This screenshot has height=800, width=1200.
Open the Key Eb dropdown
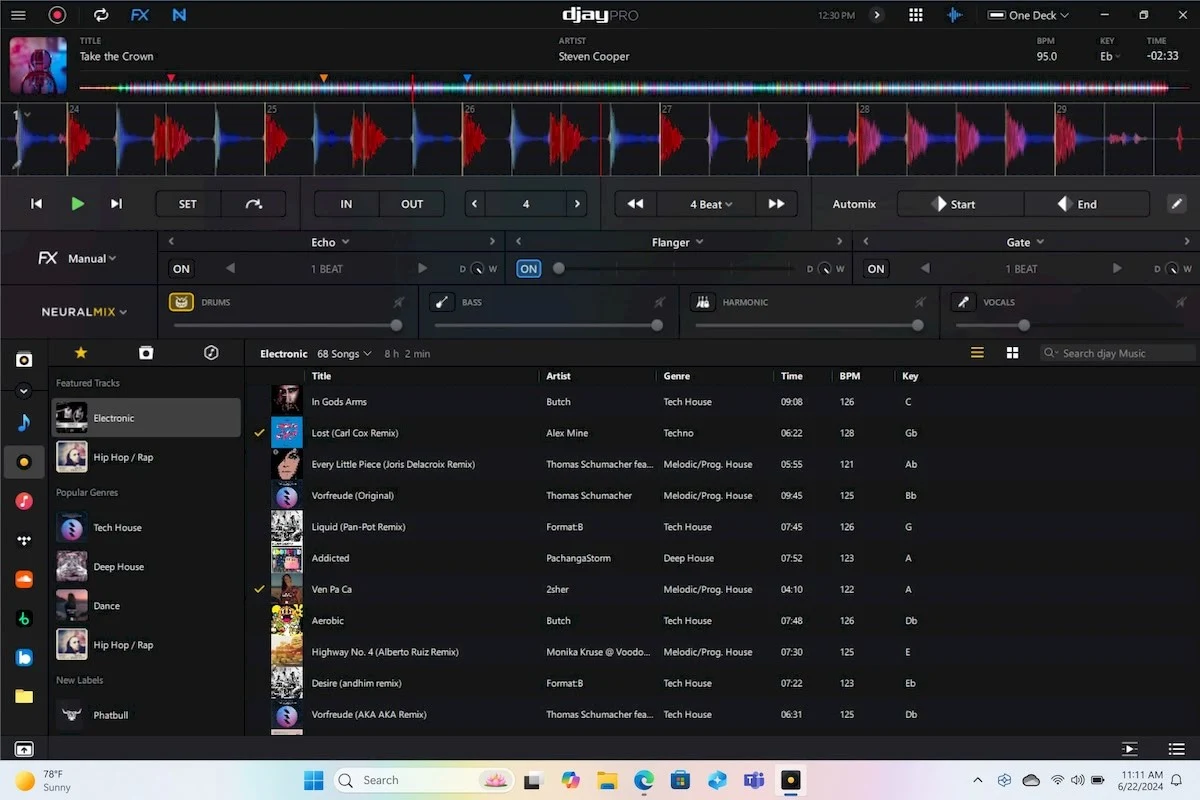tap(1110, 57)
